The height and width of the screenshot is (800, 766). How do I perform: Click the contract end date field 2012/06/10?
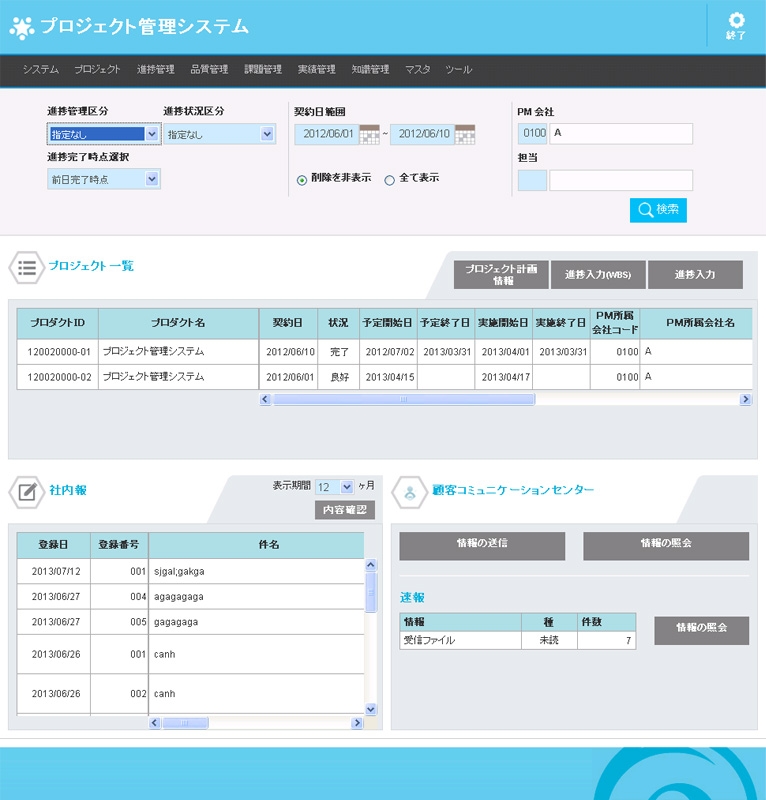(x=423, y=134)
